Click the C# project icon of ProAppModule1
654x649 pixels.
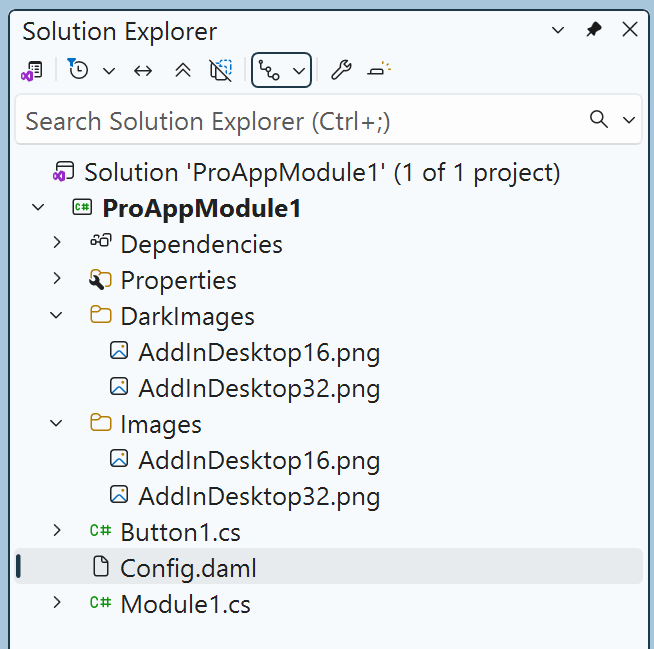pyautogui.click(x=82, y=207)
